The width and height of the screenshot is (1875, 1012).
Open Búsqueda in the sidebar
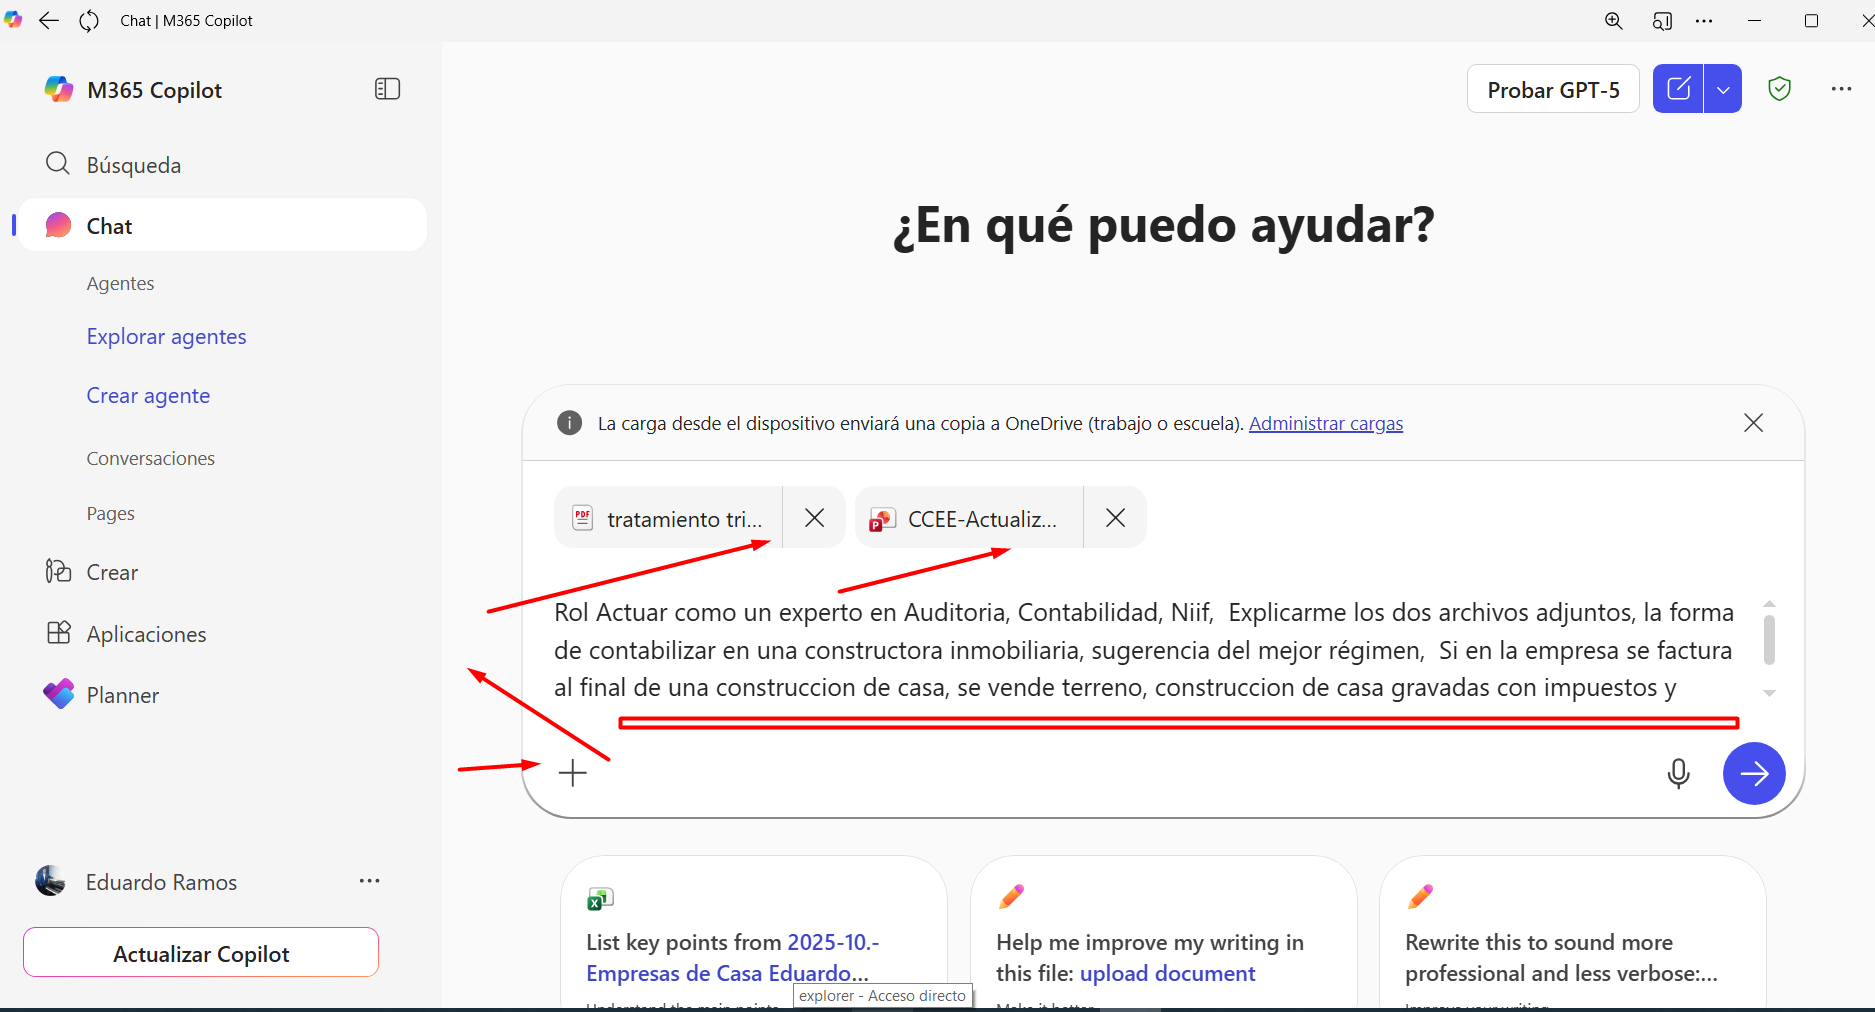(133, 165)
